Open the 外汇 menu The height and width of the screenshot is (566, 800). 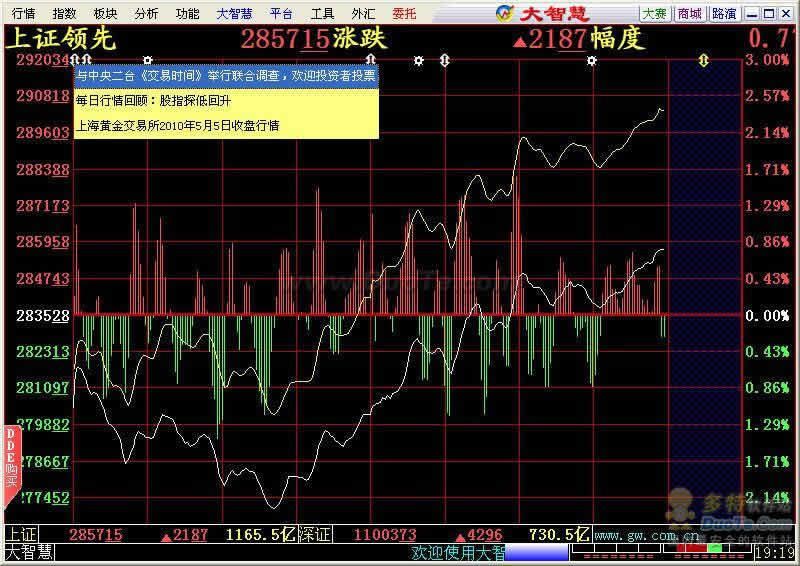pos(363,13)
